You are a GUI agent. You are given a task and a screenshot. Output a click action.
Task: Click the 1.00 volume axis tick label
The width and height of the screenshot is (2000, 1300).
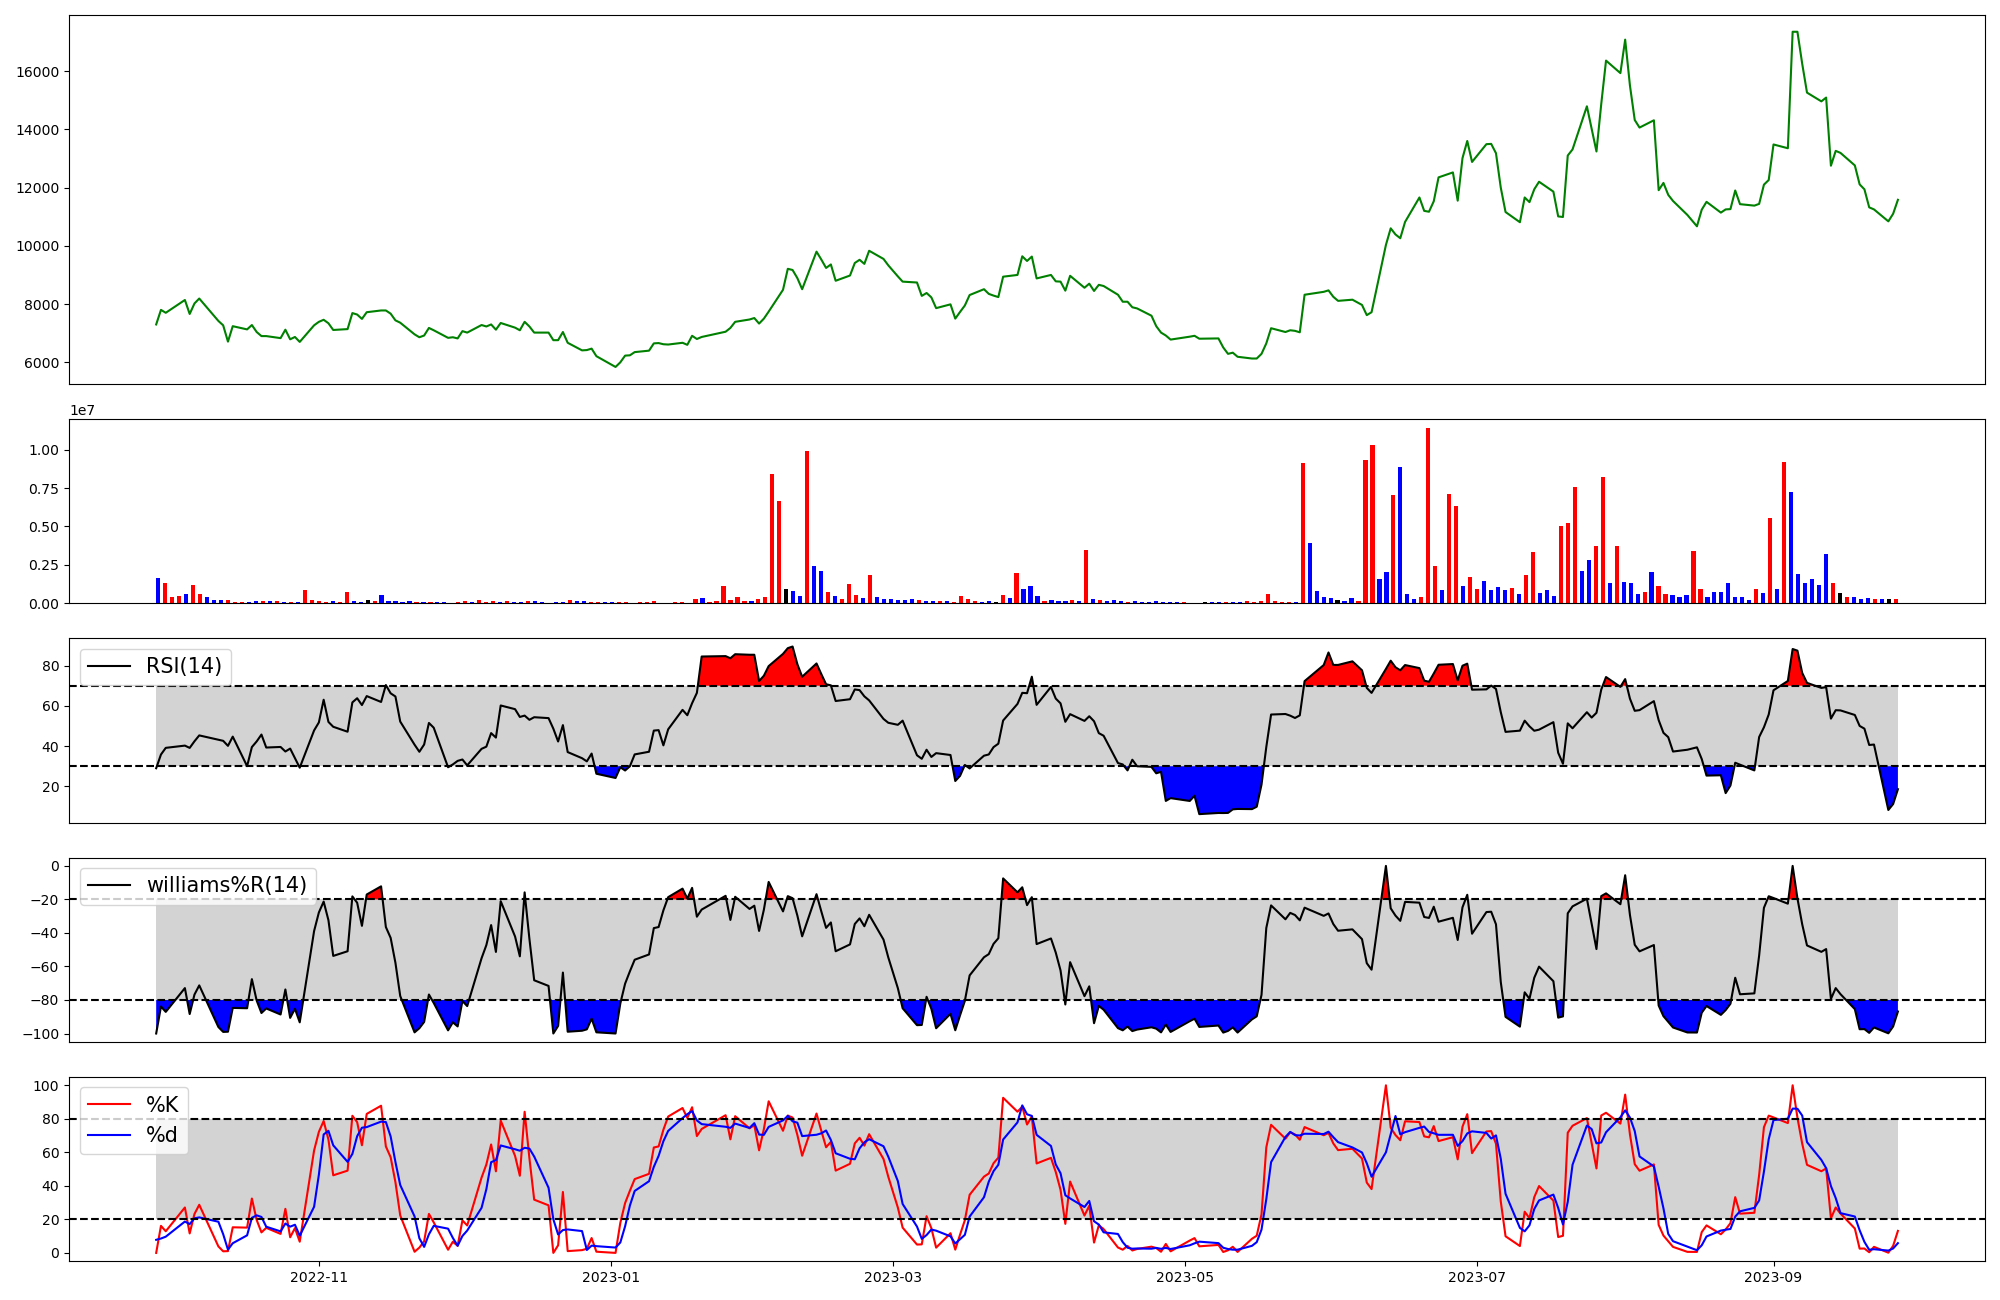click(44, 451)
